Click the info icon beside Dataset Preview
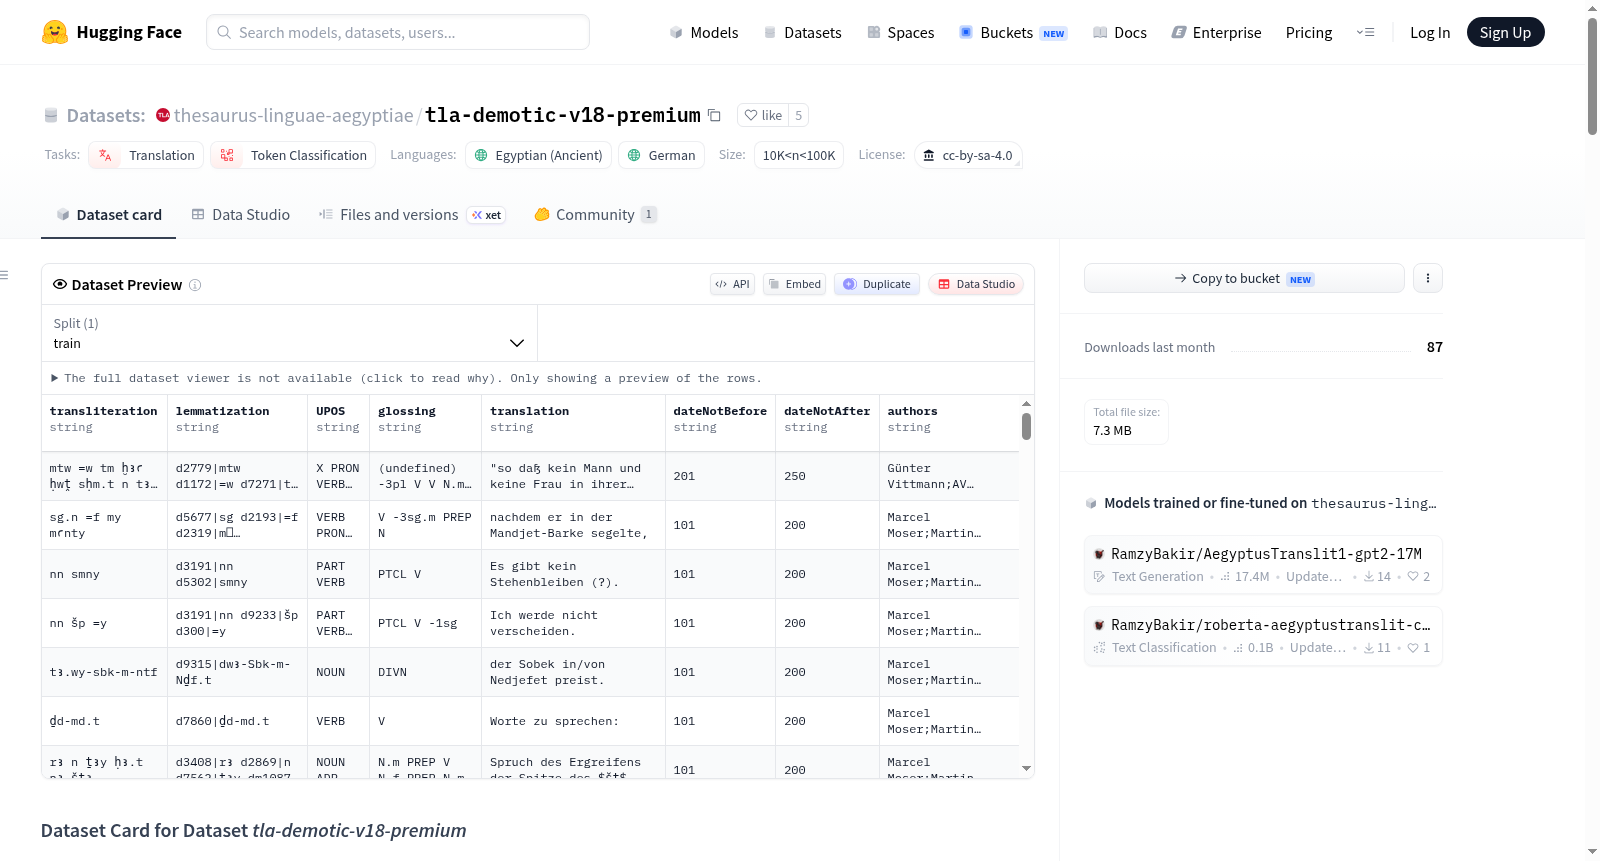The height and width of the screenshot is (861, 1600). click(195, 285)
